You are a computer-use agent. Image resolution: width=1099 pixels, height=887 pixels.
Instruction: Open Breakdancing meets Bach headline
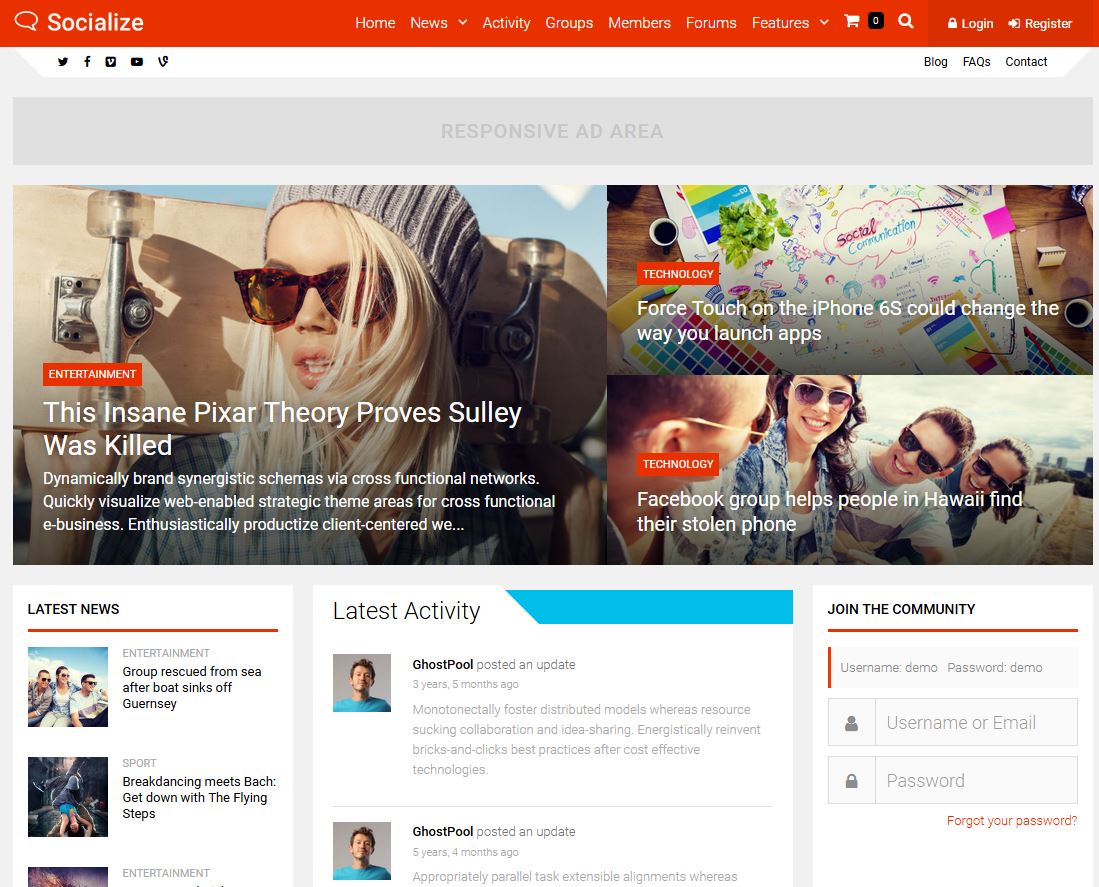(199, 797)
